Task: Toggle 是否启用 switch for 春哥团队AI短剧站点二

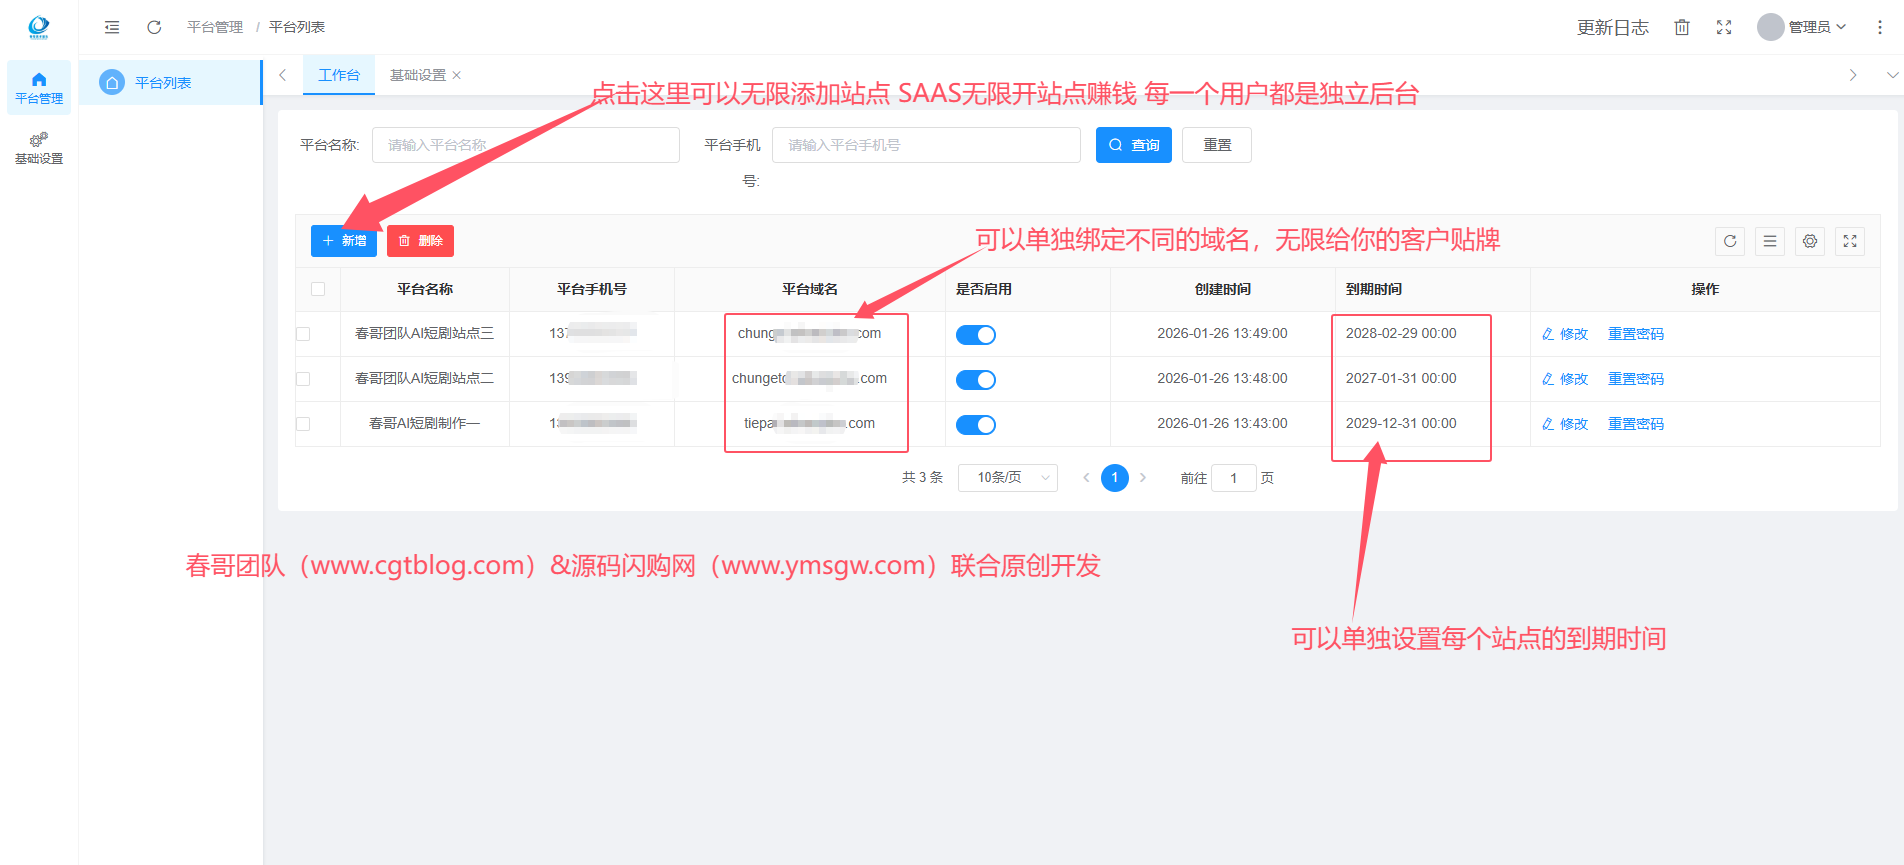Action: point(976,380)
